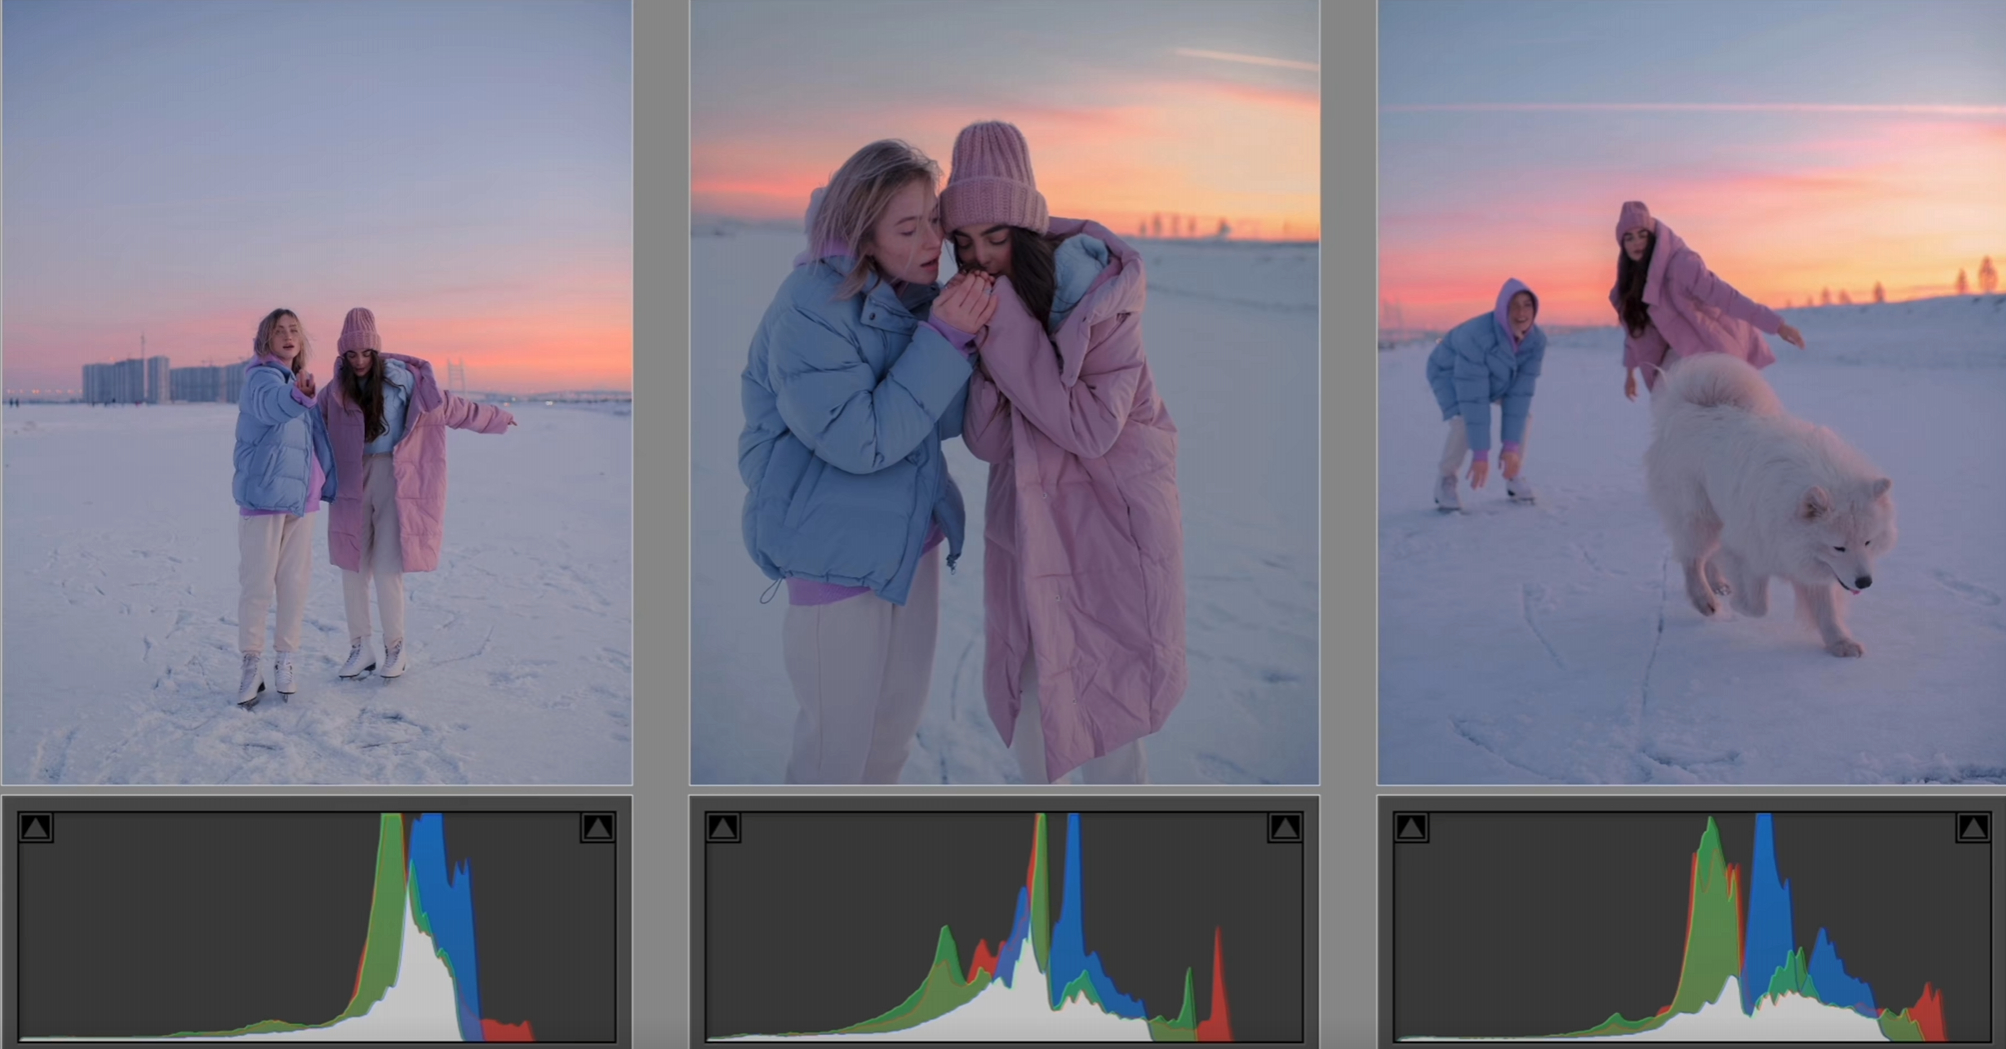Toggle shadow clipping indicator on middle histogram
Screen dimensions: 2006x1049
tap(723, 827)
